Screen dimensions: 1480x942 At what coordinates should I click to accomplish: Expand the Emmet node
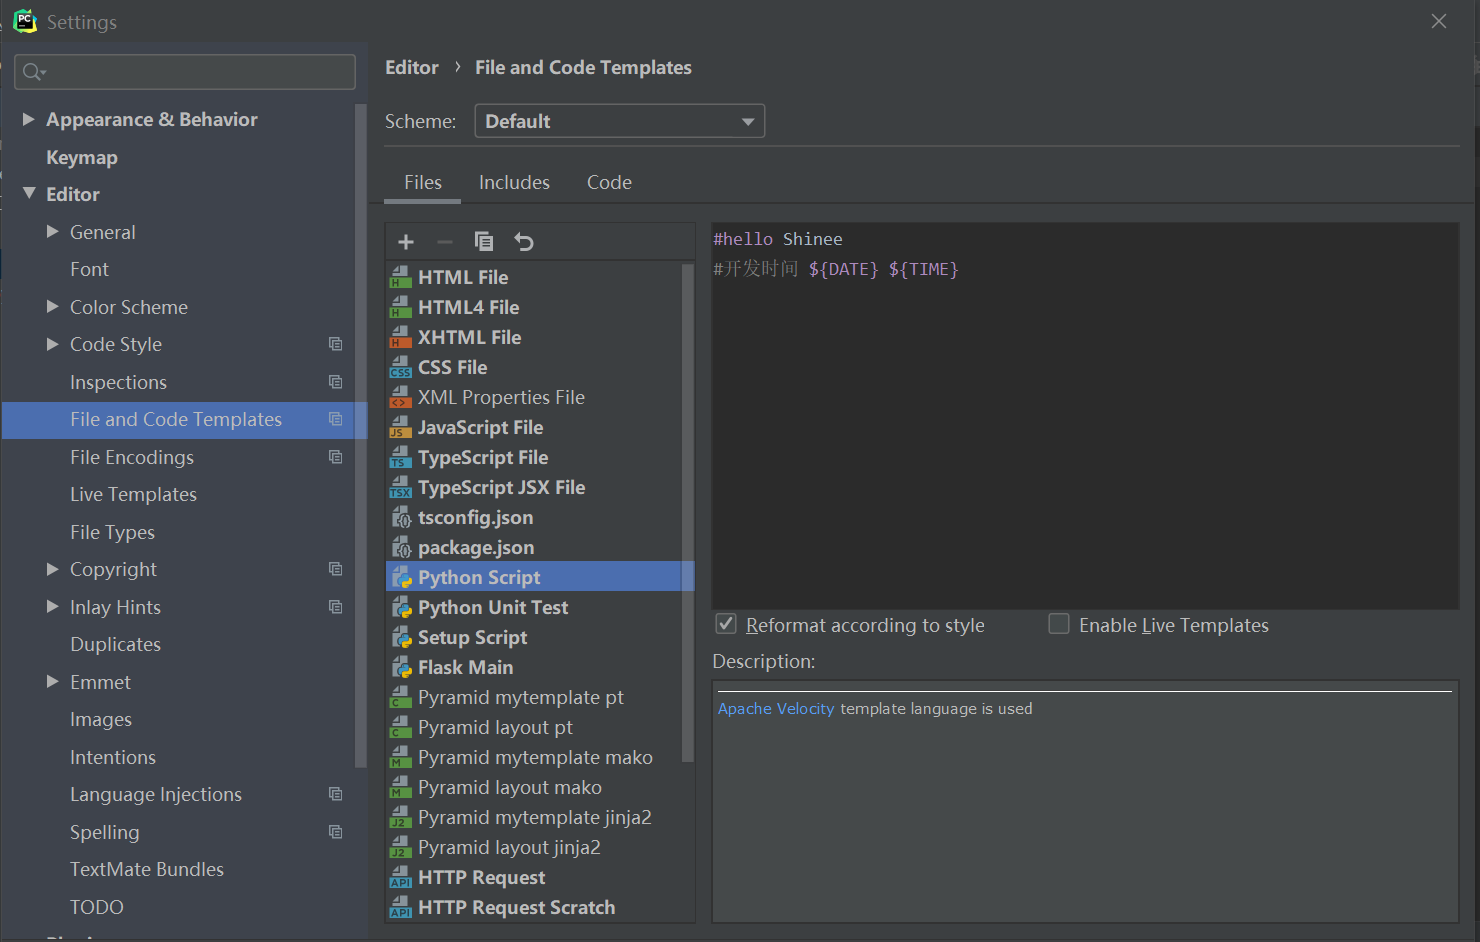click(52, 681)
